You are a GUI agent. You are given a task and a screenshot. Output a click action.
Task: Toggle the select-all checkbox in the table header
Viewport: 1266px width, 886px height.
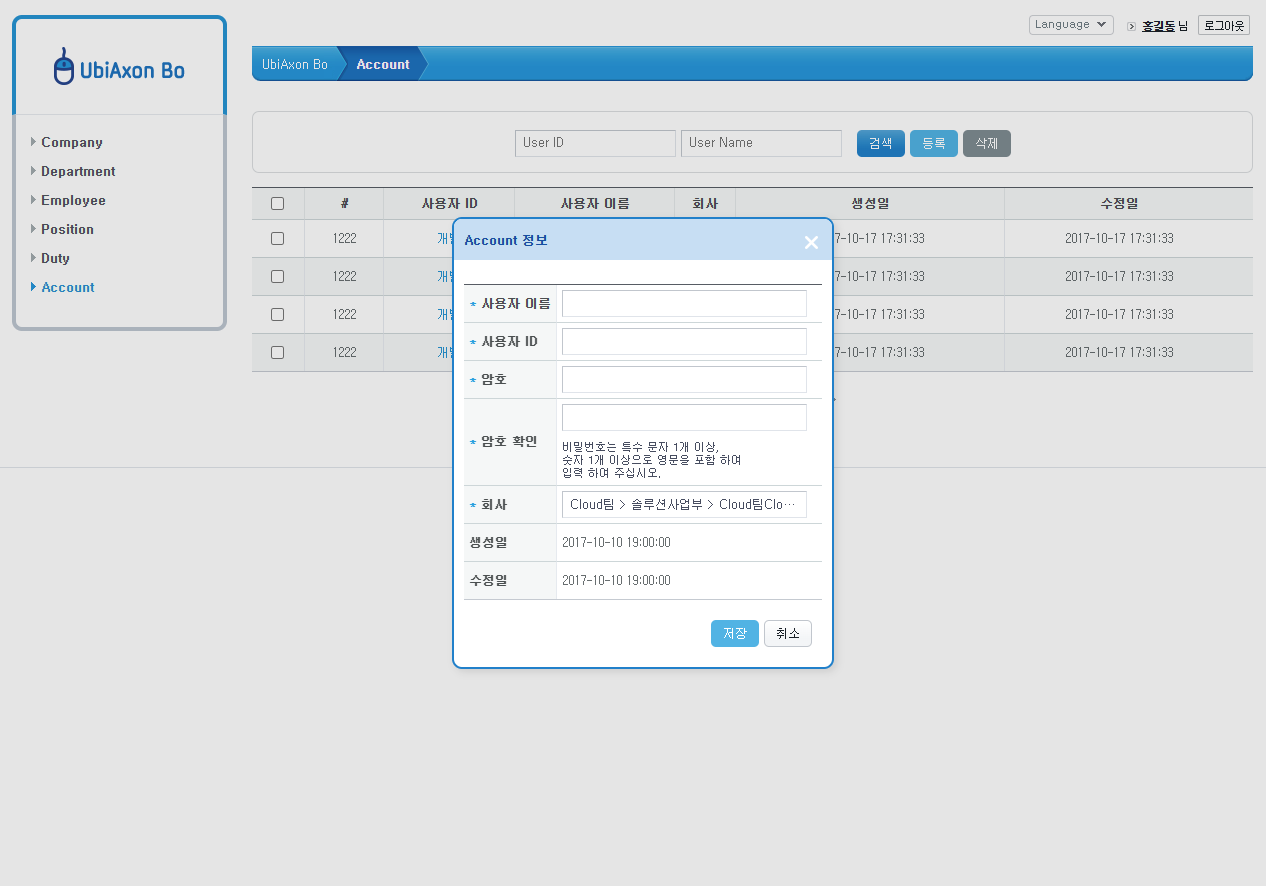pos(277,203)
